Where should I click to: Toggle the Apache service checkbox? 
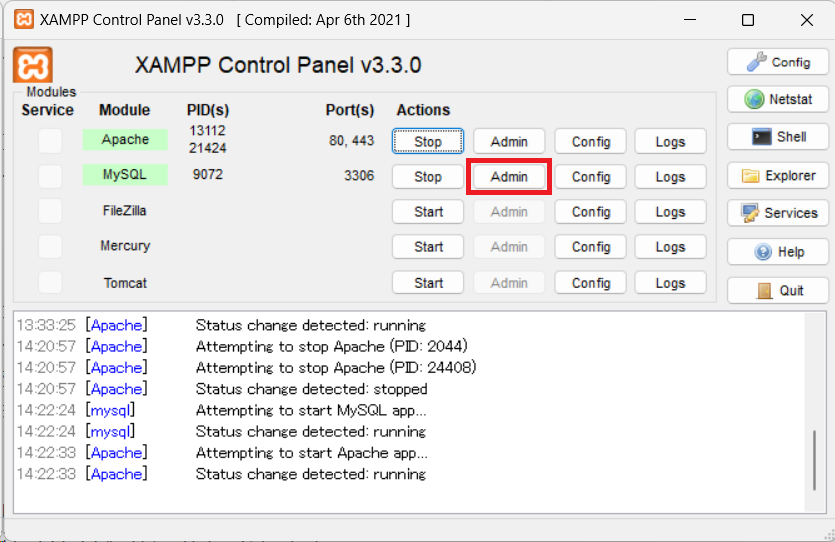(x=50, y=141)
